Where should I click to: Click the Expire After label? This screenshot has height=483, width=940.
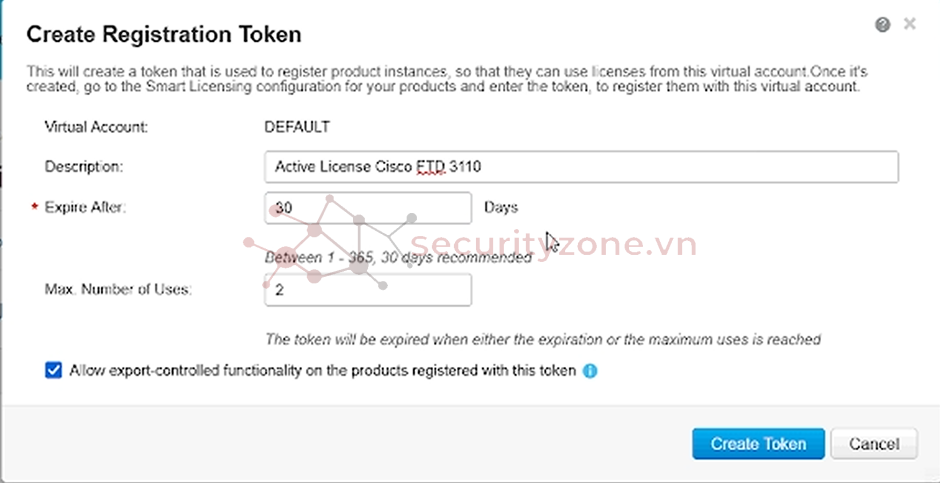click(85, 208)
